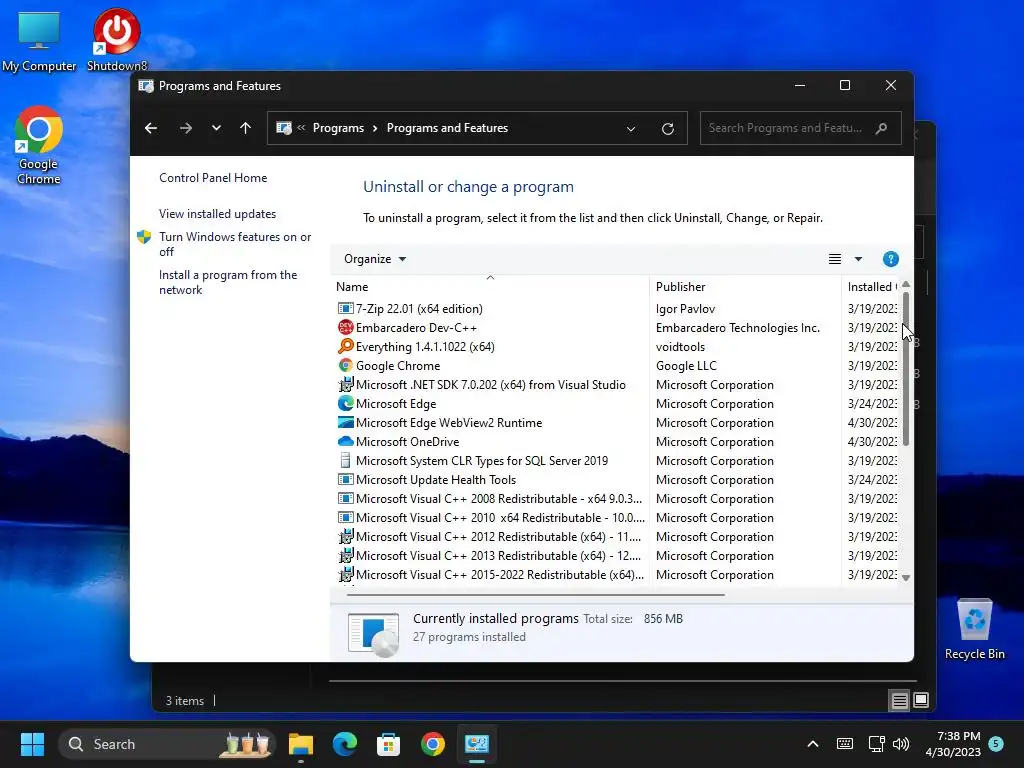Screen dimensions: 1024x768
Task: Select Programs and Features breadcrumb segment
Action: click(447, 128)
